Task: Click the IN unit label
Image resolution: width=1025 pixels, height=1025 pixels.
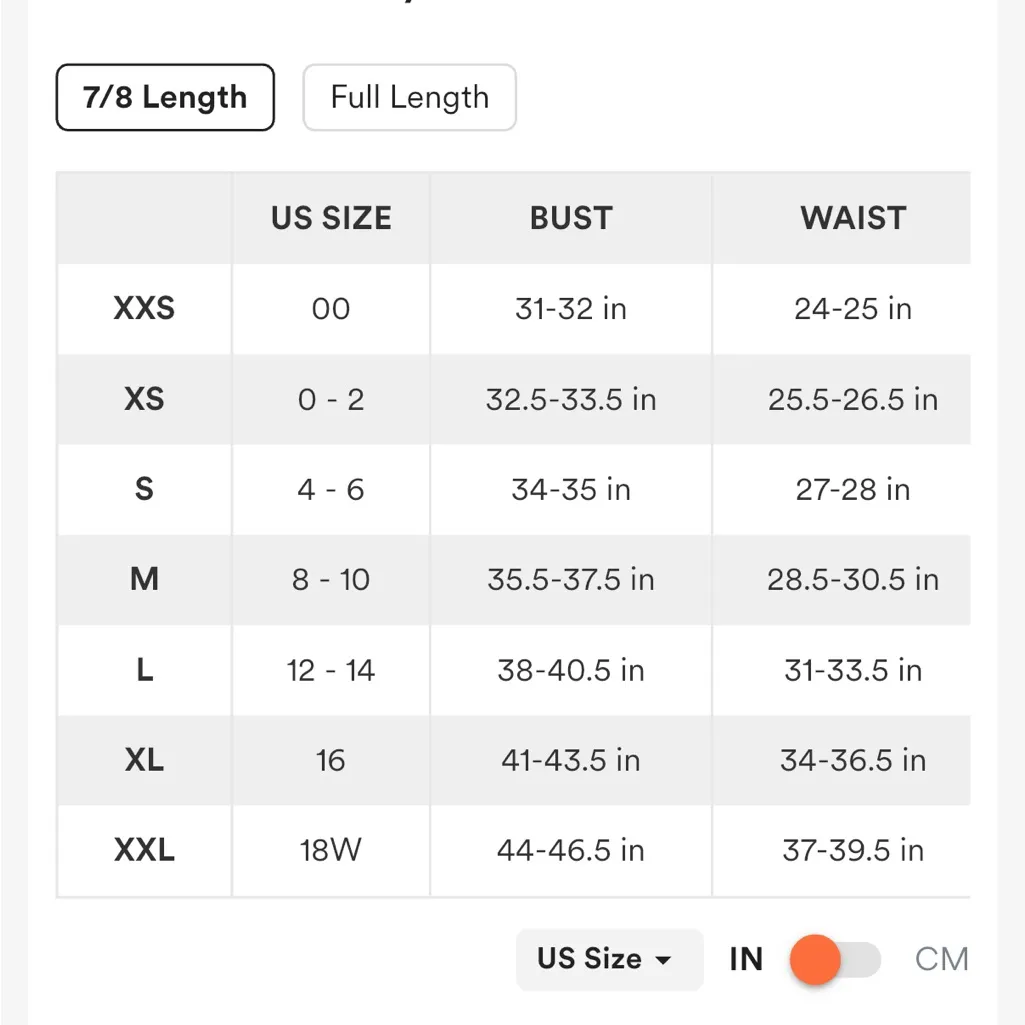Action: (745, 959)
